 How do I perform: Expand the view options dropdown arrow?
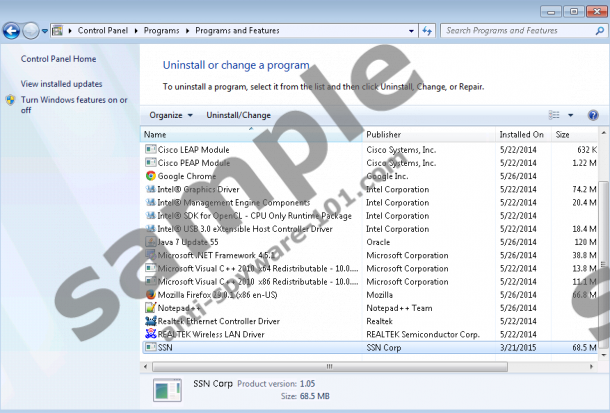(570, 115)
